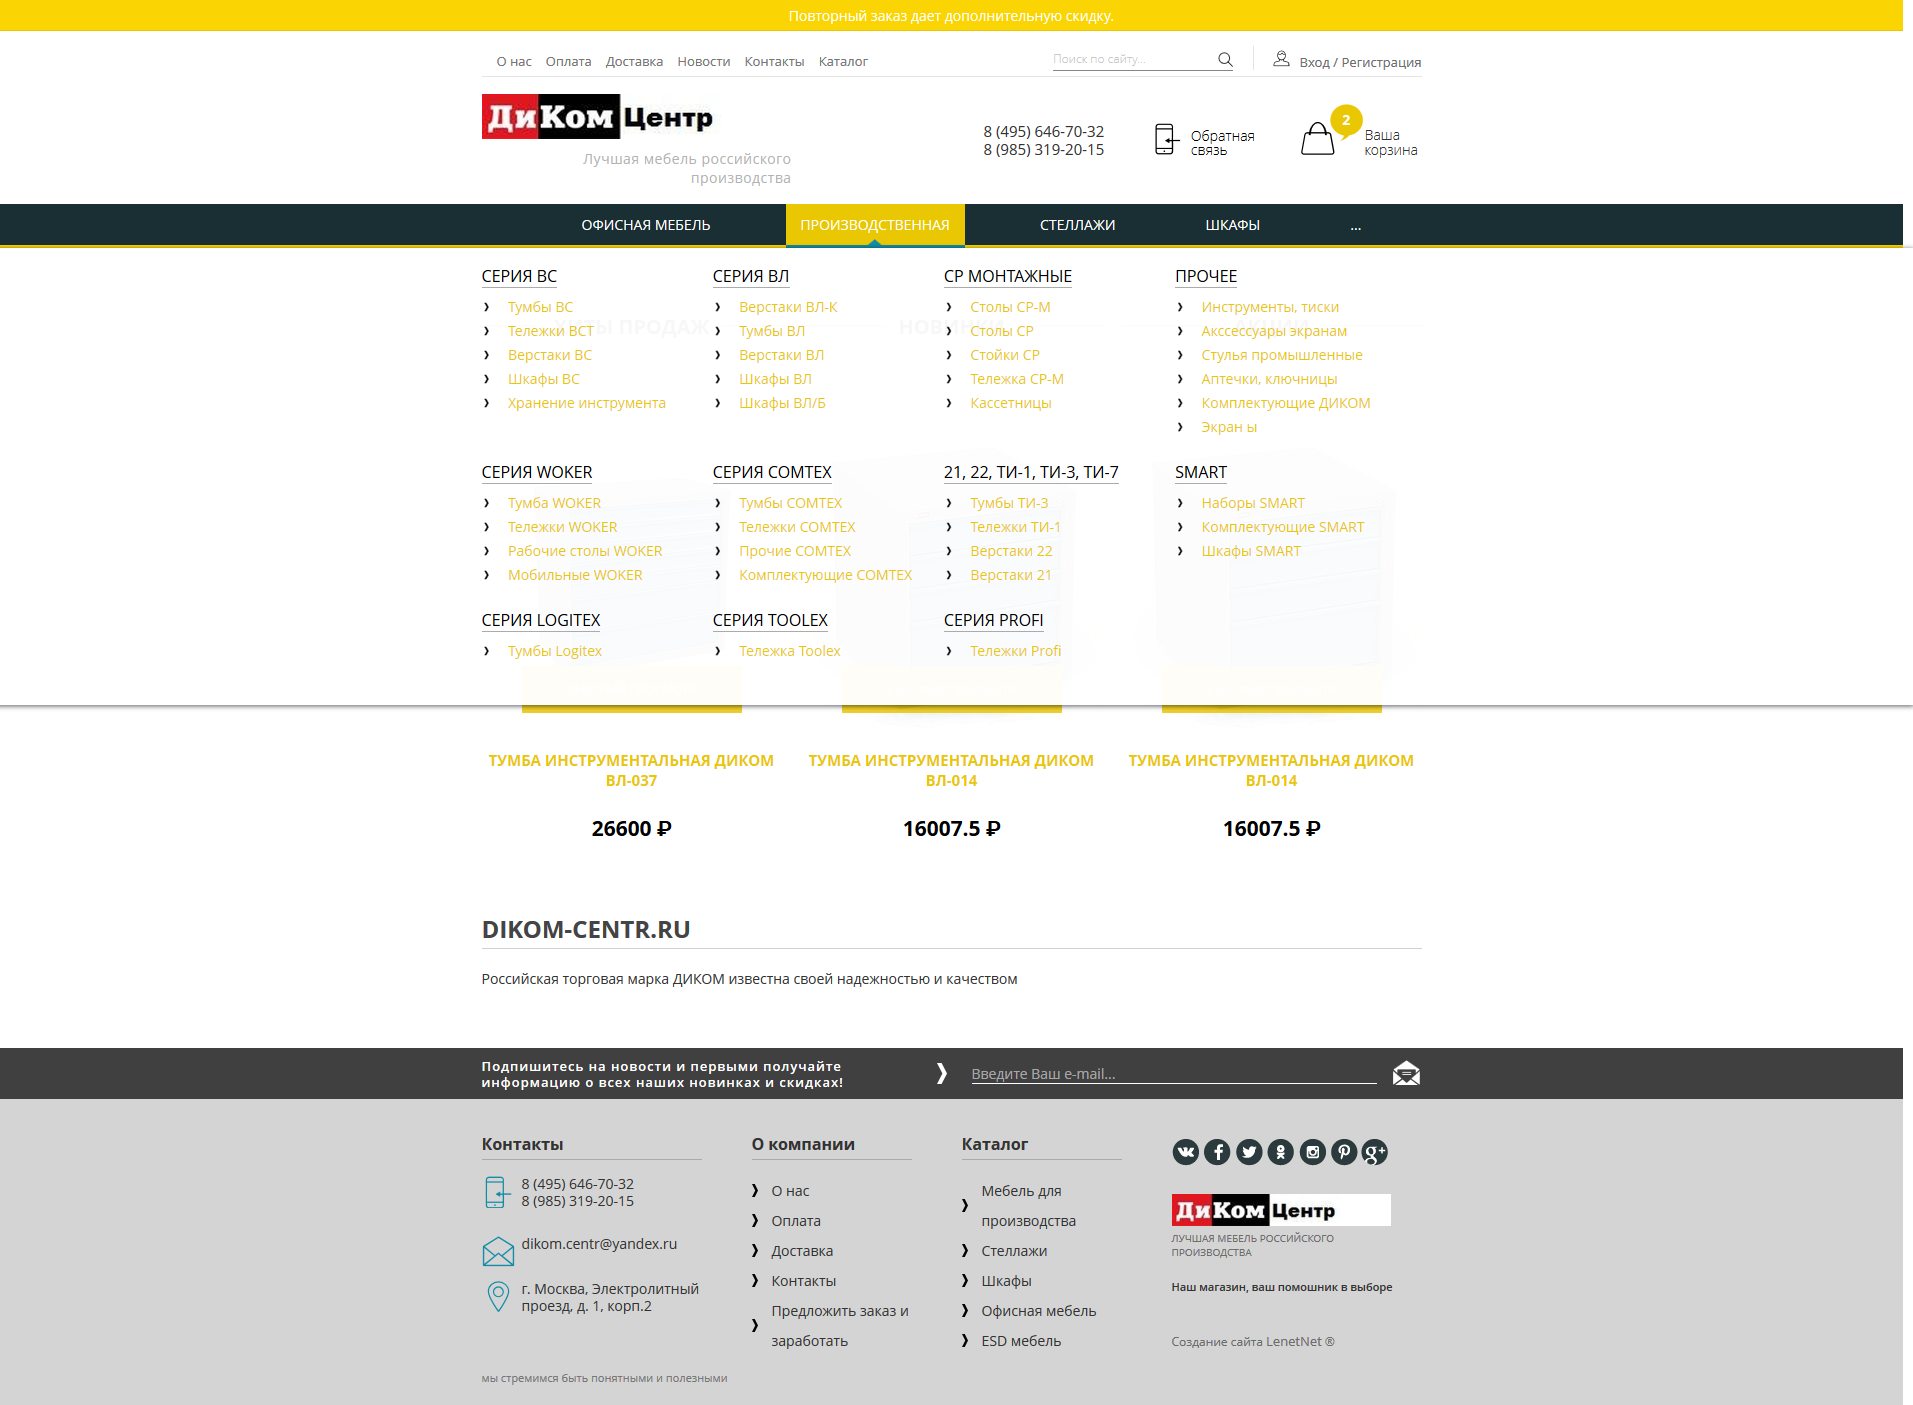Click the footer phone icon
The height and width of the screenshot is (1405, 1913).
[497, 1192]
